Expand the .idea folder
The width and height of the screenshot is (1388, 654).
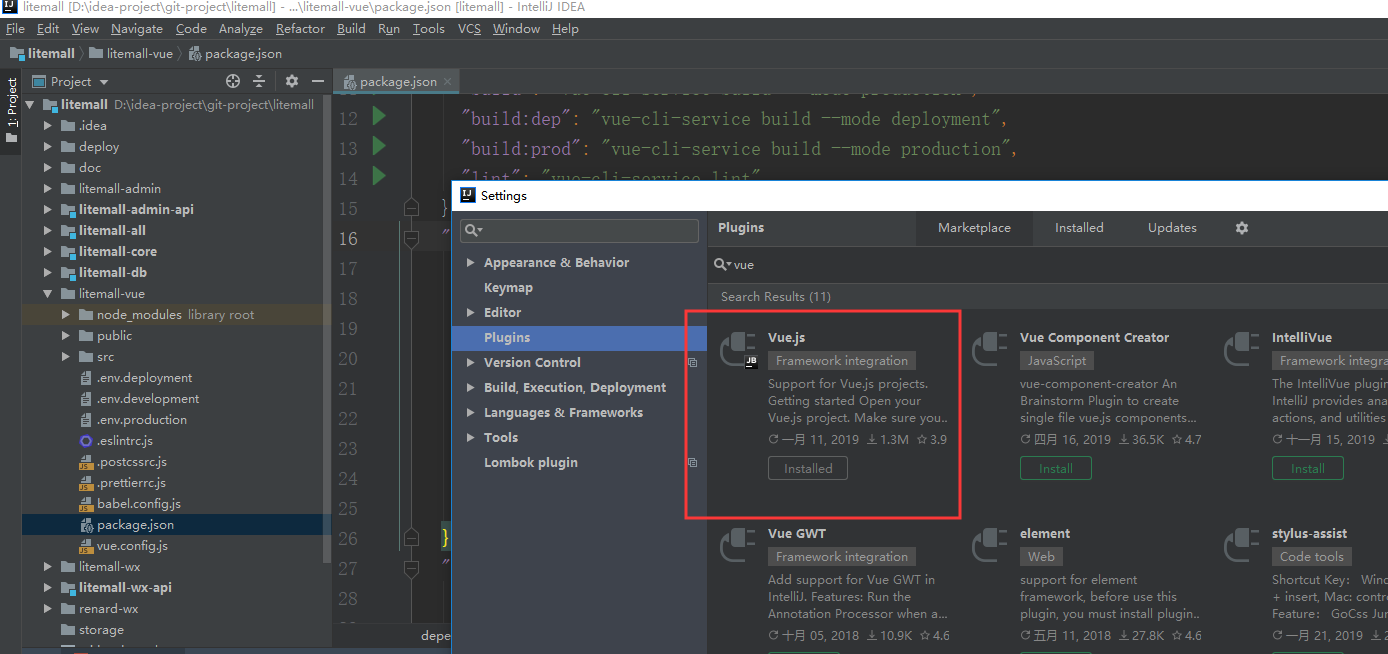tap(48, 126)
